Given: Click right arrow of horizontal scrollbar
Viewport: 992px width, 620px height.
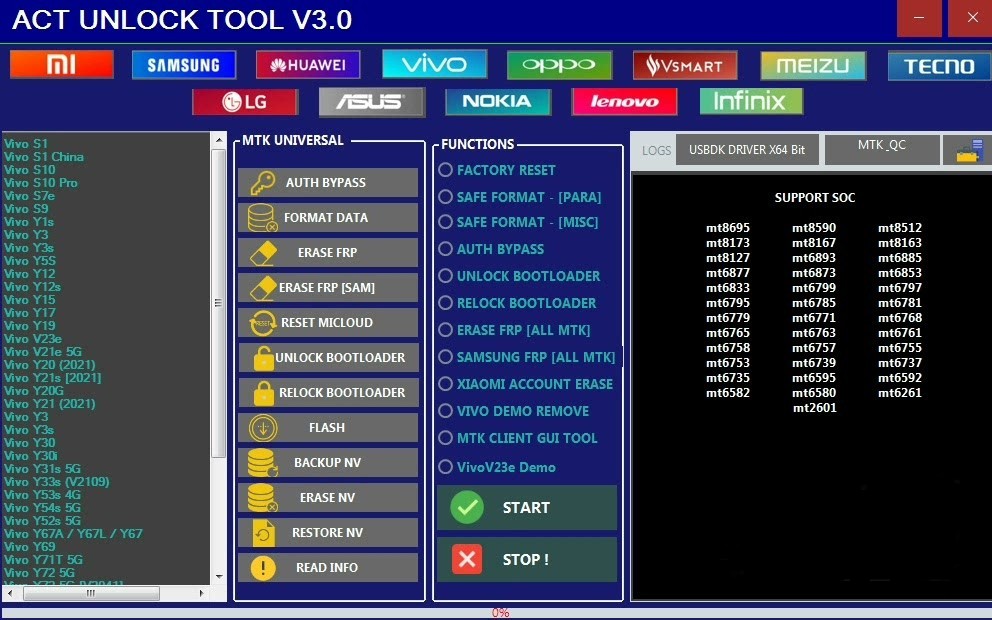Looking at the screenshot, I should 201,593.
